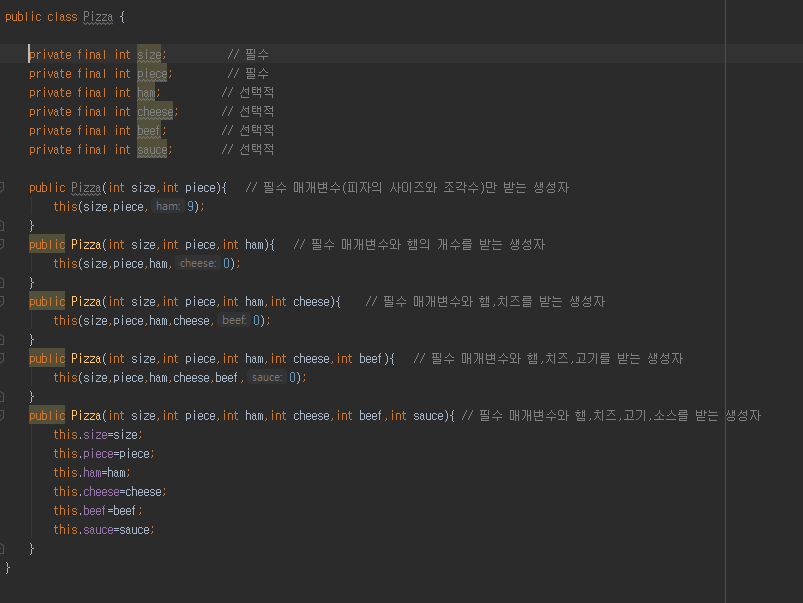Click the value 0 after the beef hint
The width and height of the screenshot is (803, 603).
click(x=257, y=320)
